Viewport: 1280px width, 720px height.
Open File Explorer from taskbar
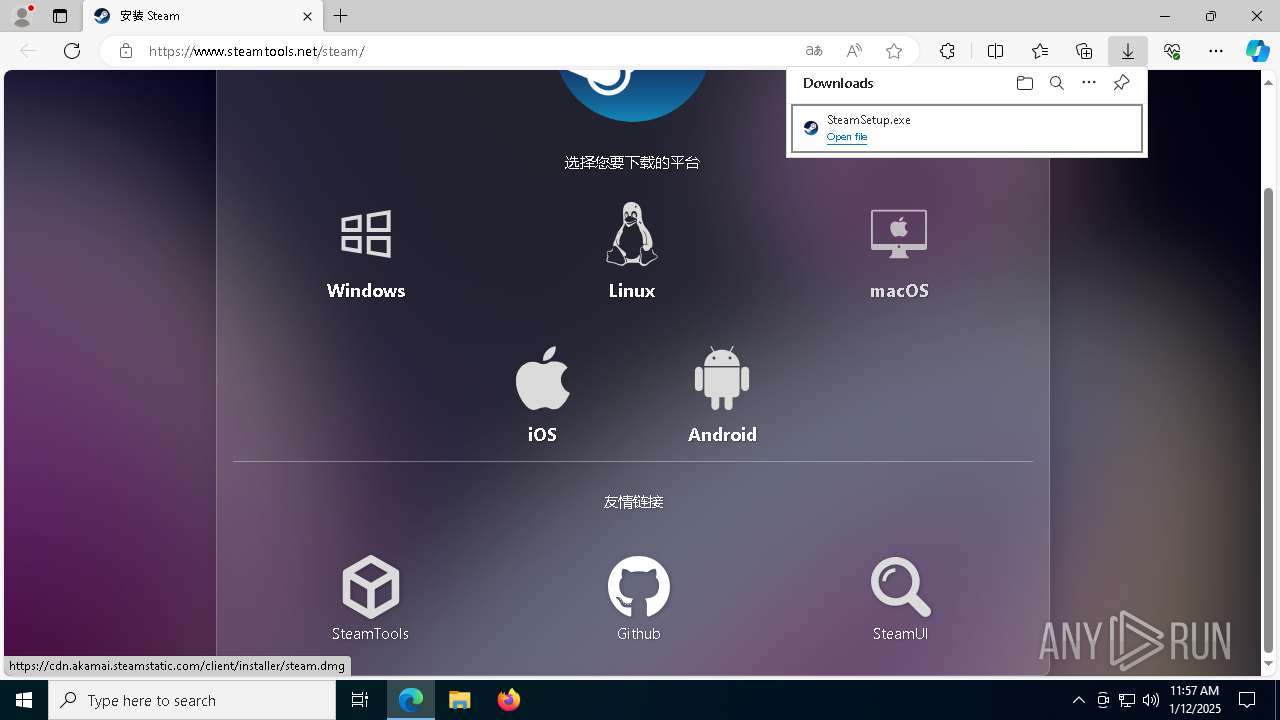coord(460,700)
